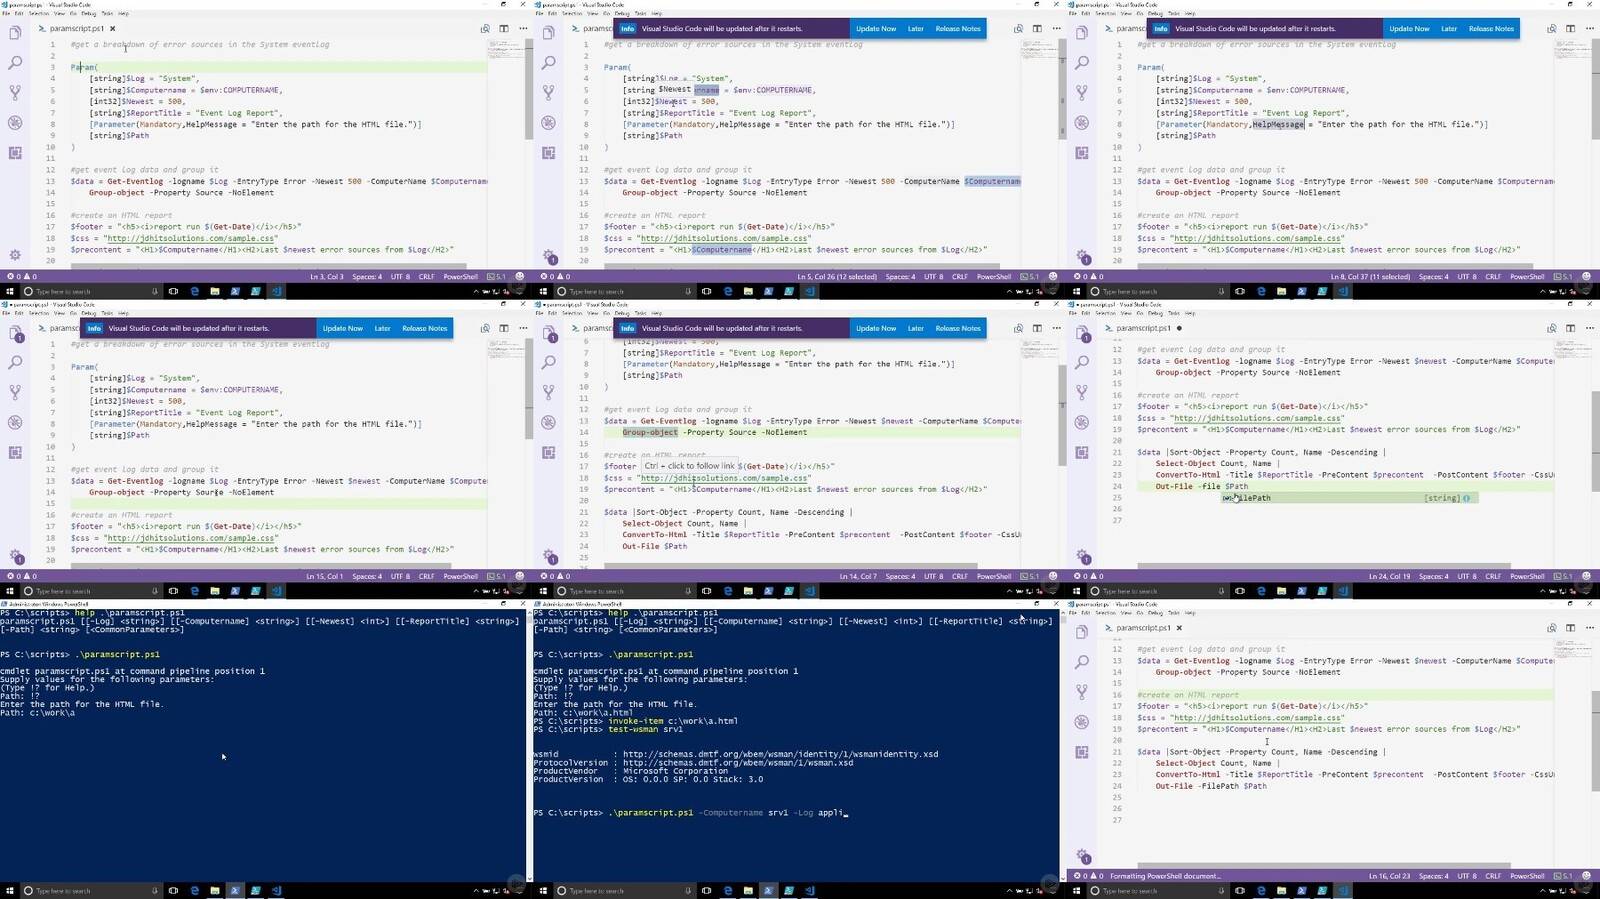This screenshot has height=899, width=1600.
Task: Click Later in notification above Ln 15, Col 1 editor
Action: coord(382,328)
